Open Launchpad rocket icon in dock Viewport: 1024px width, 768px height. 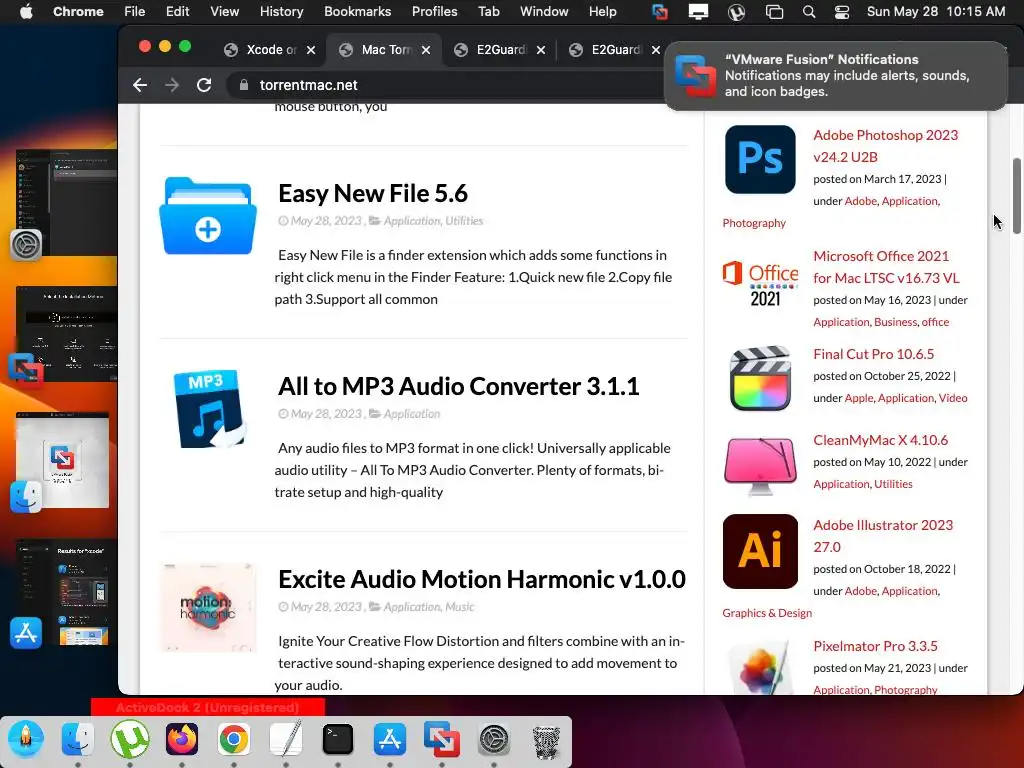[26, 739]
